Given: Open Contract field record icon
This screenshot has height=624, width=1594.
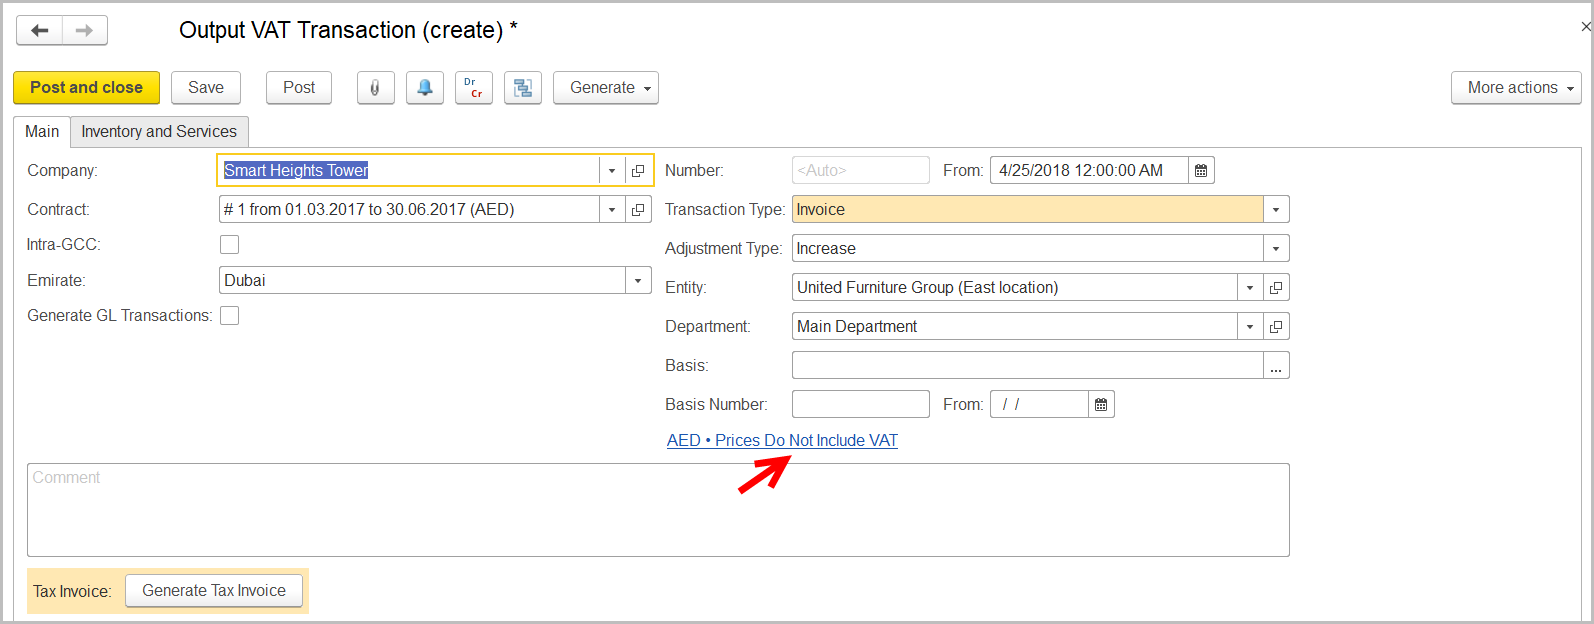Looking at the screenshot, I should tap(638, 210).
